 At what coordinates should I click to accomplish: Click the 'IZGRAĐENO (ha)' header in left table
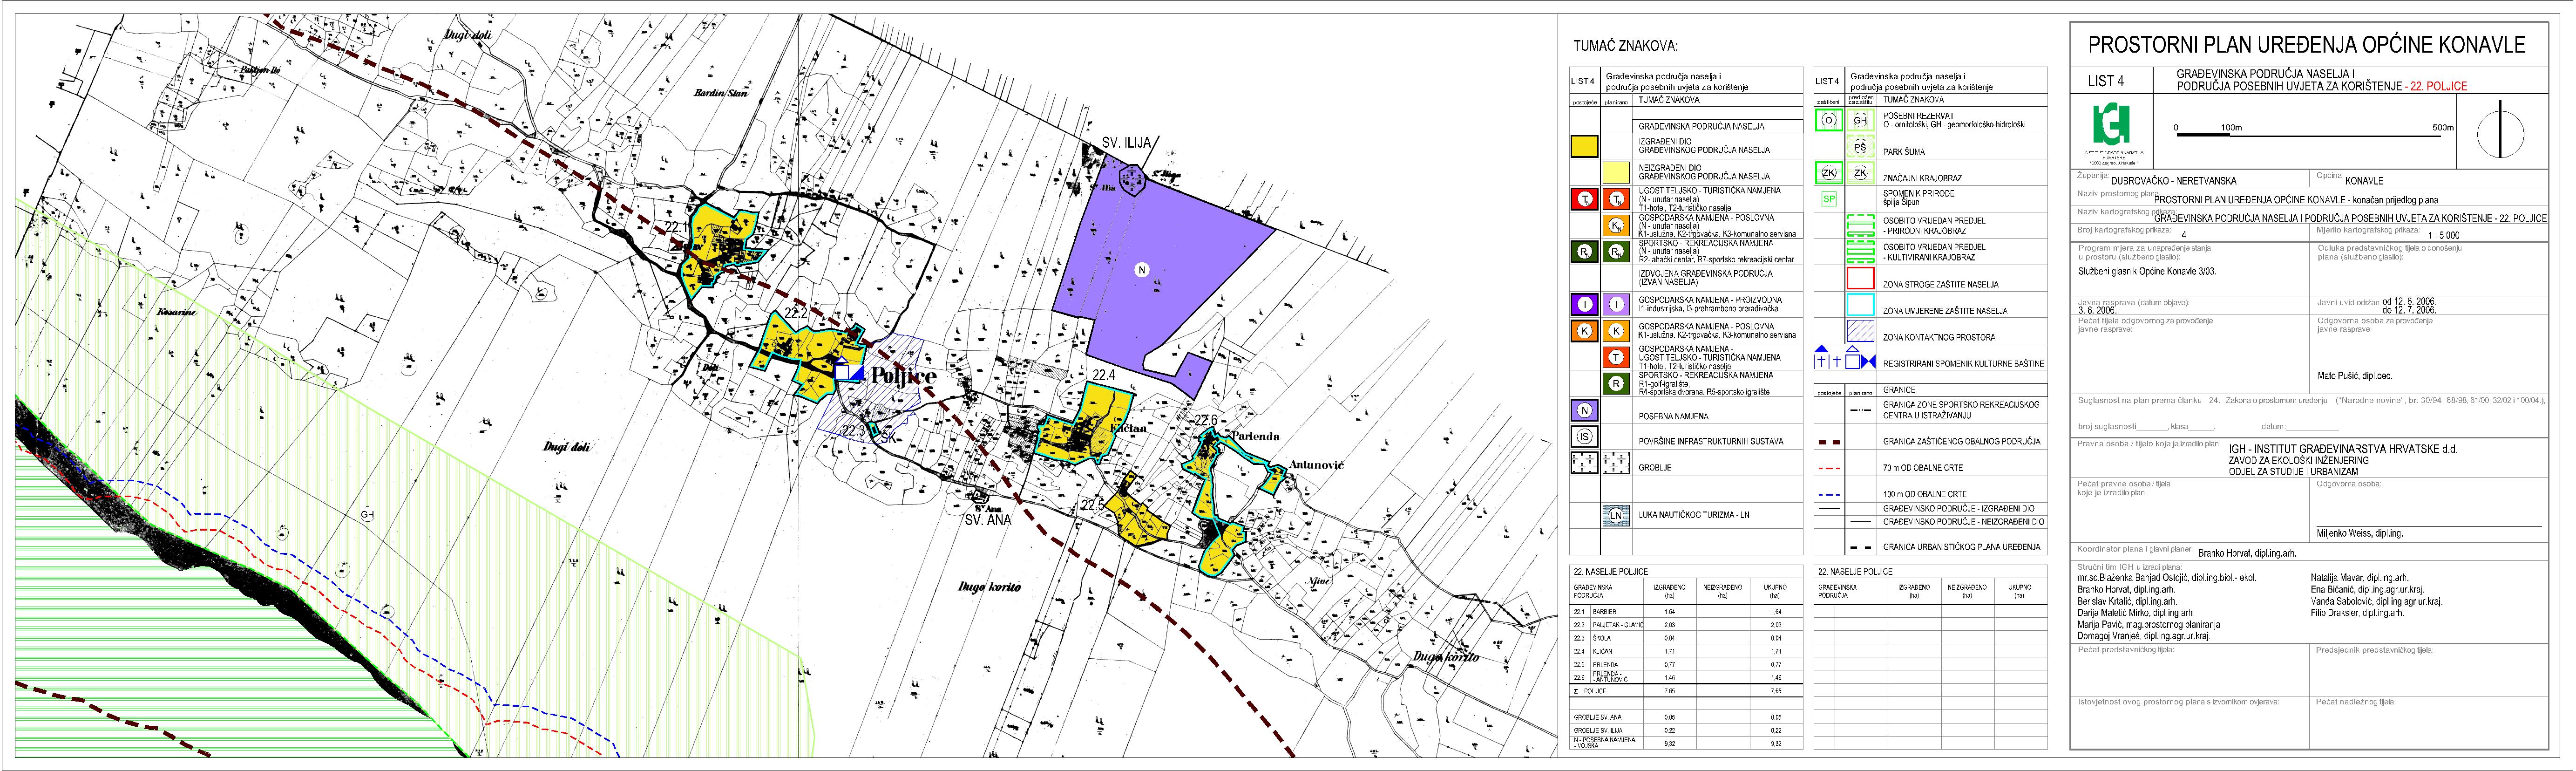coord(1670,591)
